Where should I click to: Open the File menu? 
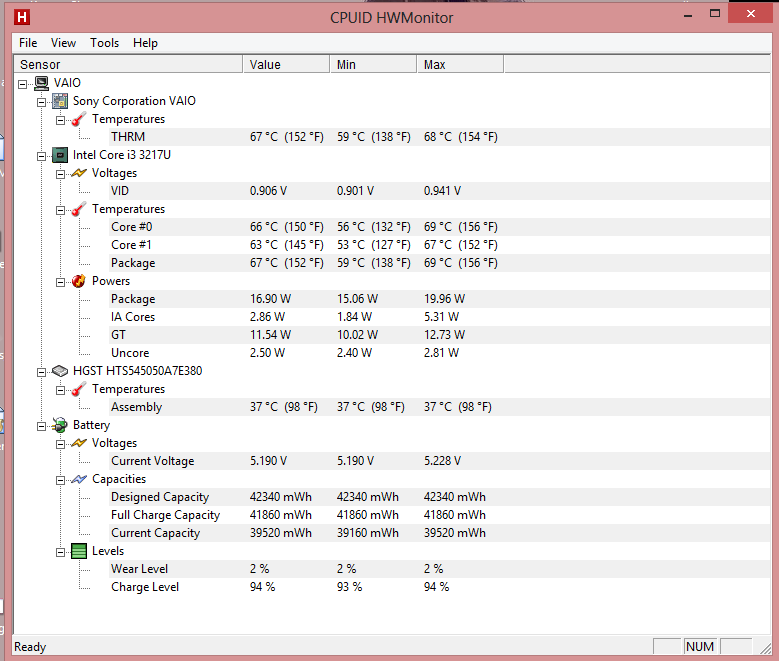coord(28,43)
